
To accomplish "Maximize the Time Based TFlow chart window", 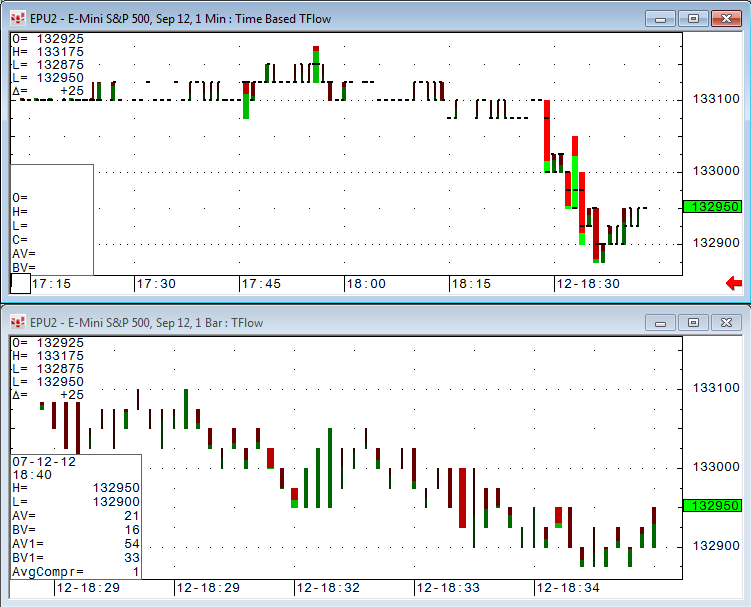I will point(693,18).
